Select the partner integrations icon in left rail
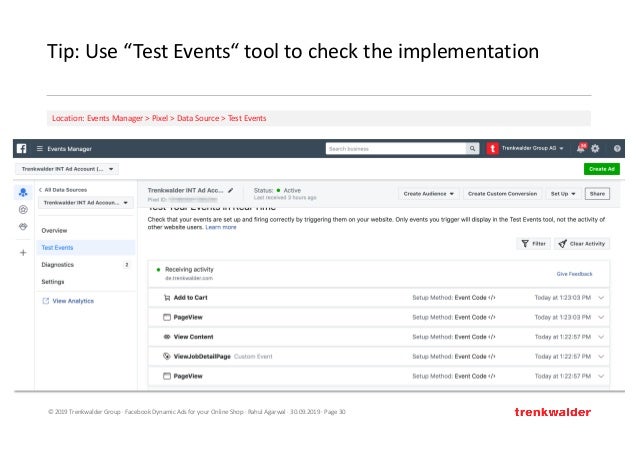This screenshot has width=638, height=451. coord(23,227)
